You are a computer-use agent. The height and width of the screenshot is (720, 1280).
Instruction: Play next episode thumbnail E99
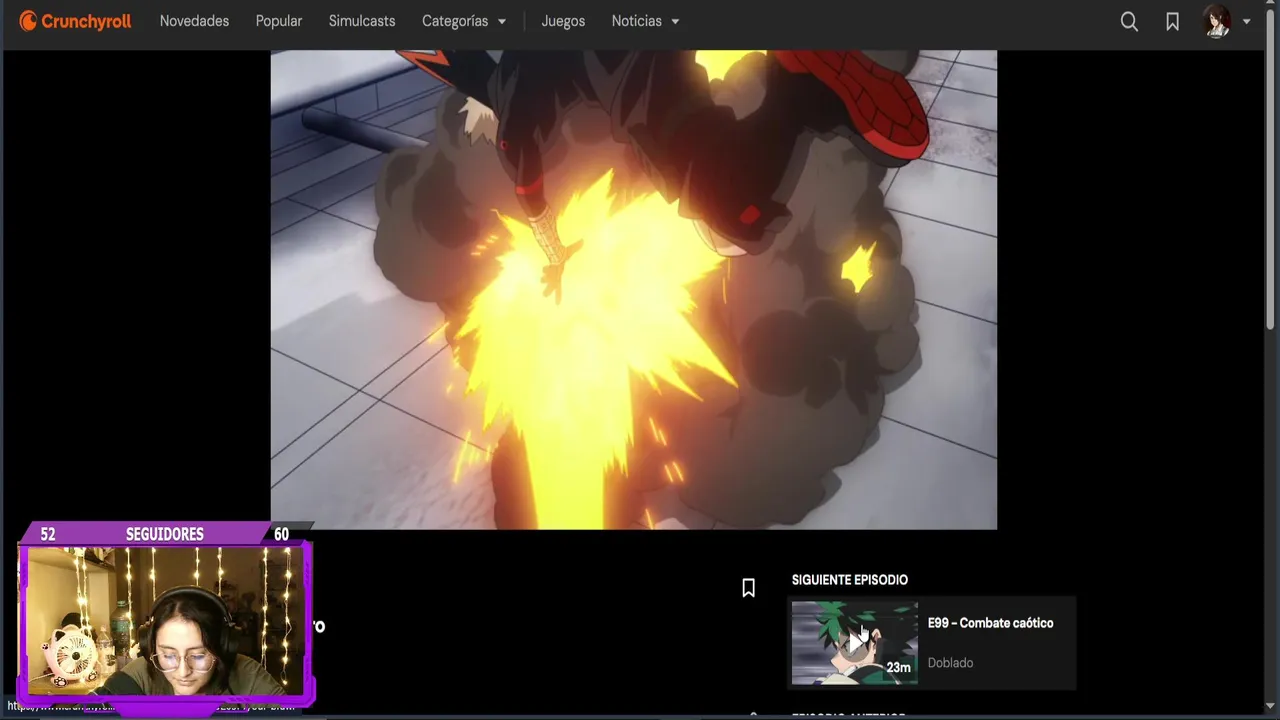point(854,643)
